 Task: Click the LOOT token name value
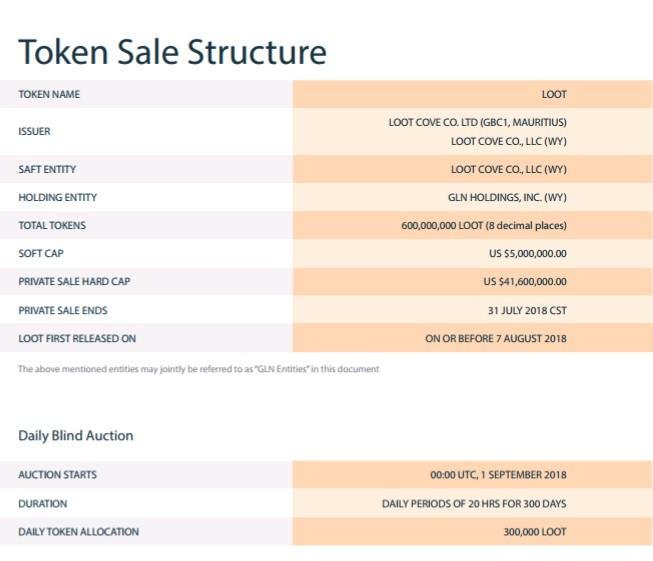point(554,94)
